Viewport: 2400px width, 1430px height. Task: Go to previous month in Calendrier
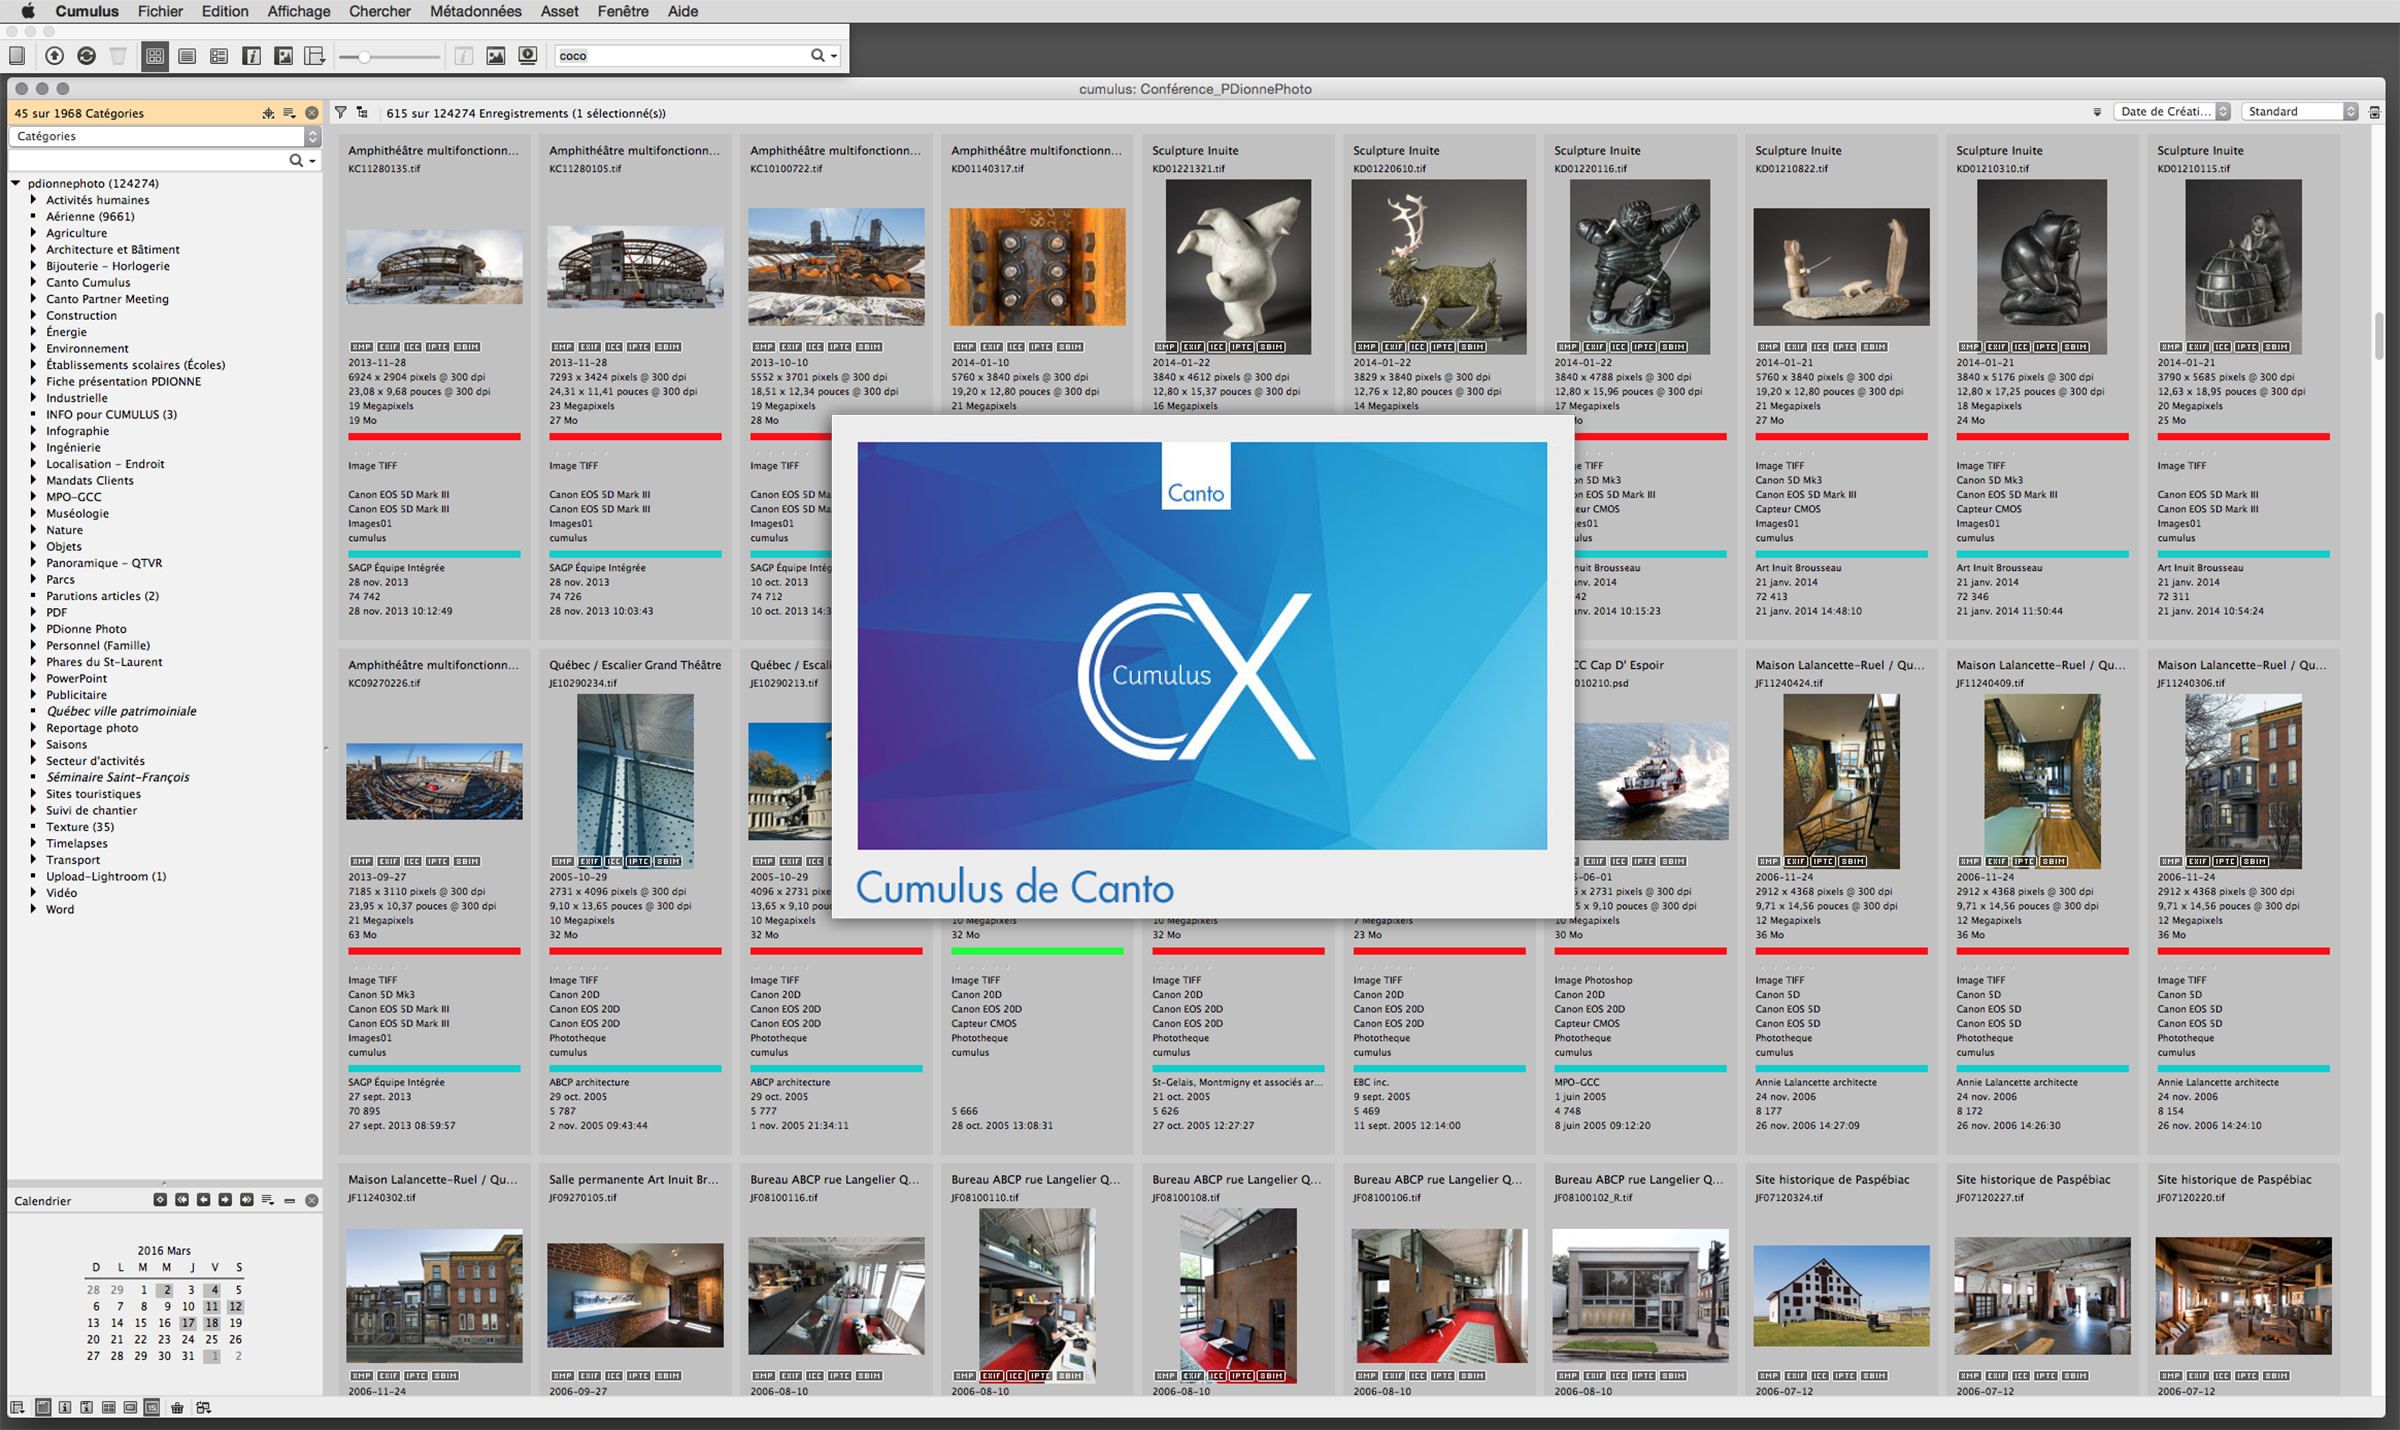coord(203,1200)
